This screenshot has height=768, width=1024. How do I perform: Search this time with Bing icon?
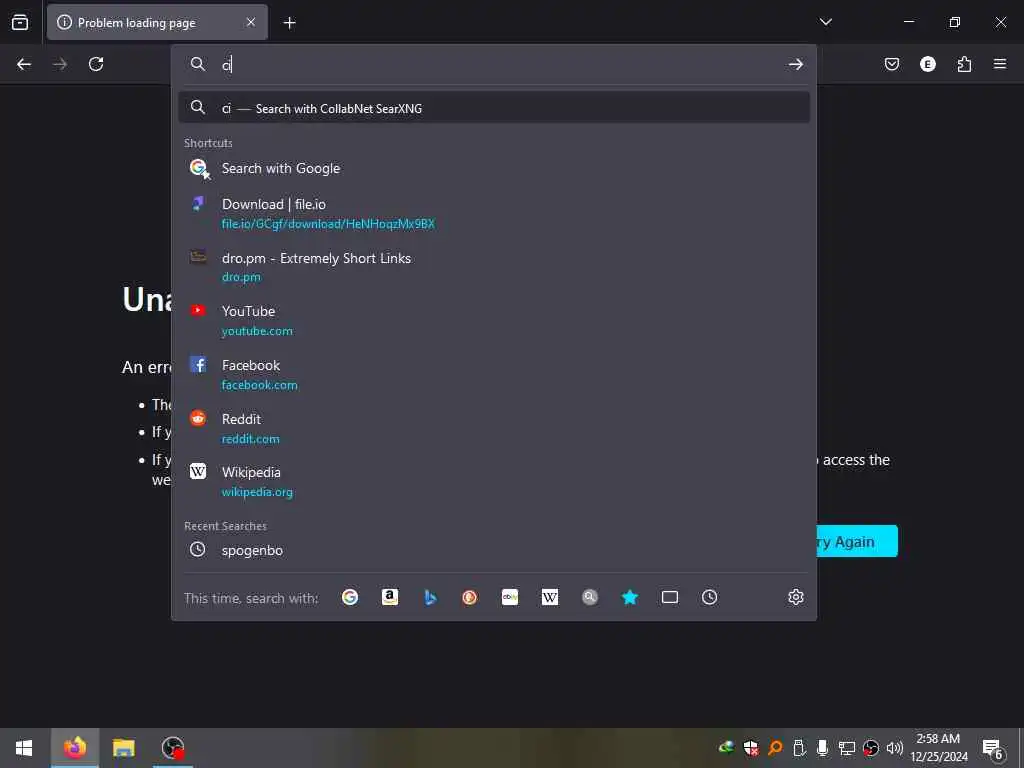click(430, 597)
